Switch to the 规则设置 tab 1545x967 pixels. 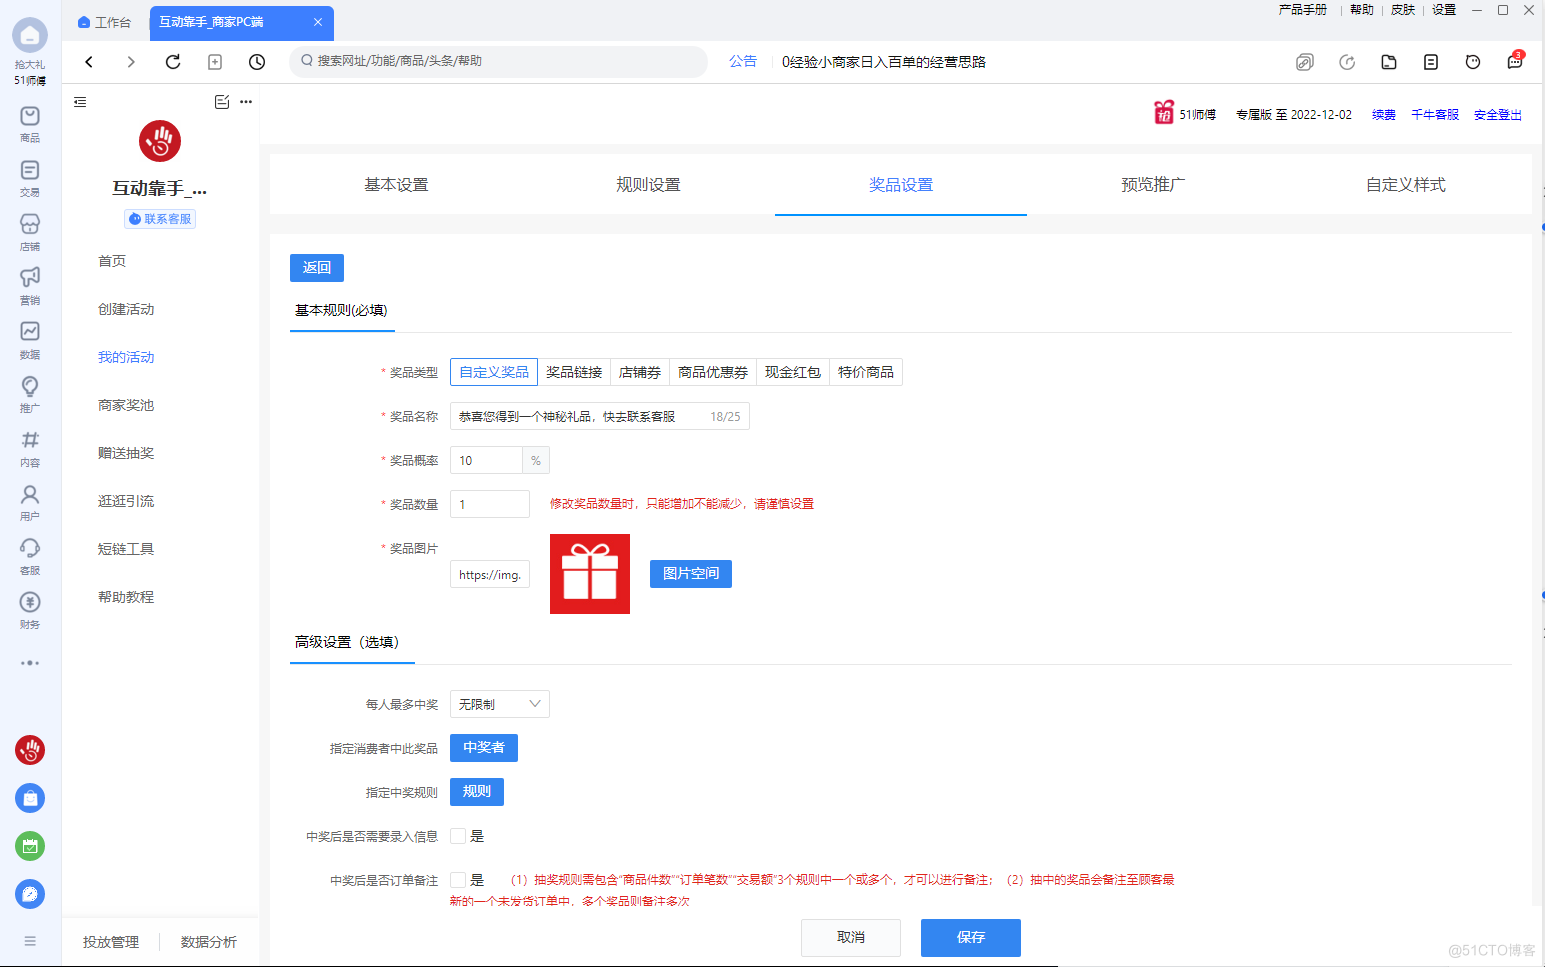[x=648, y=184]
